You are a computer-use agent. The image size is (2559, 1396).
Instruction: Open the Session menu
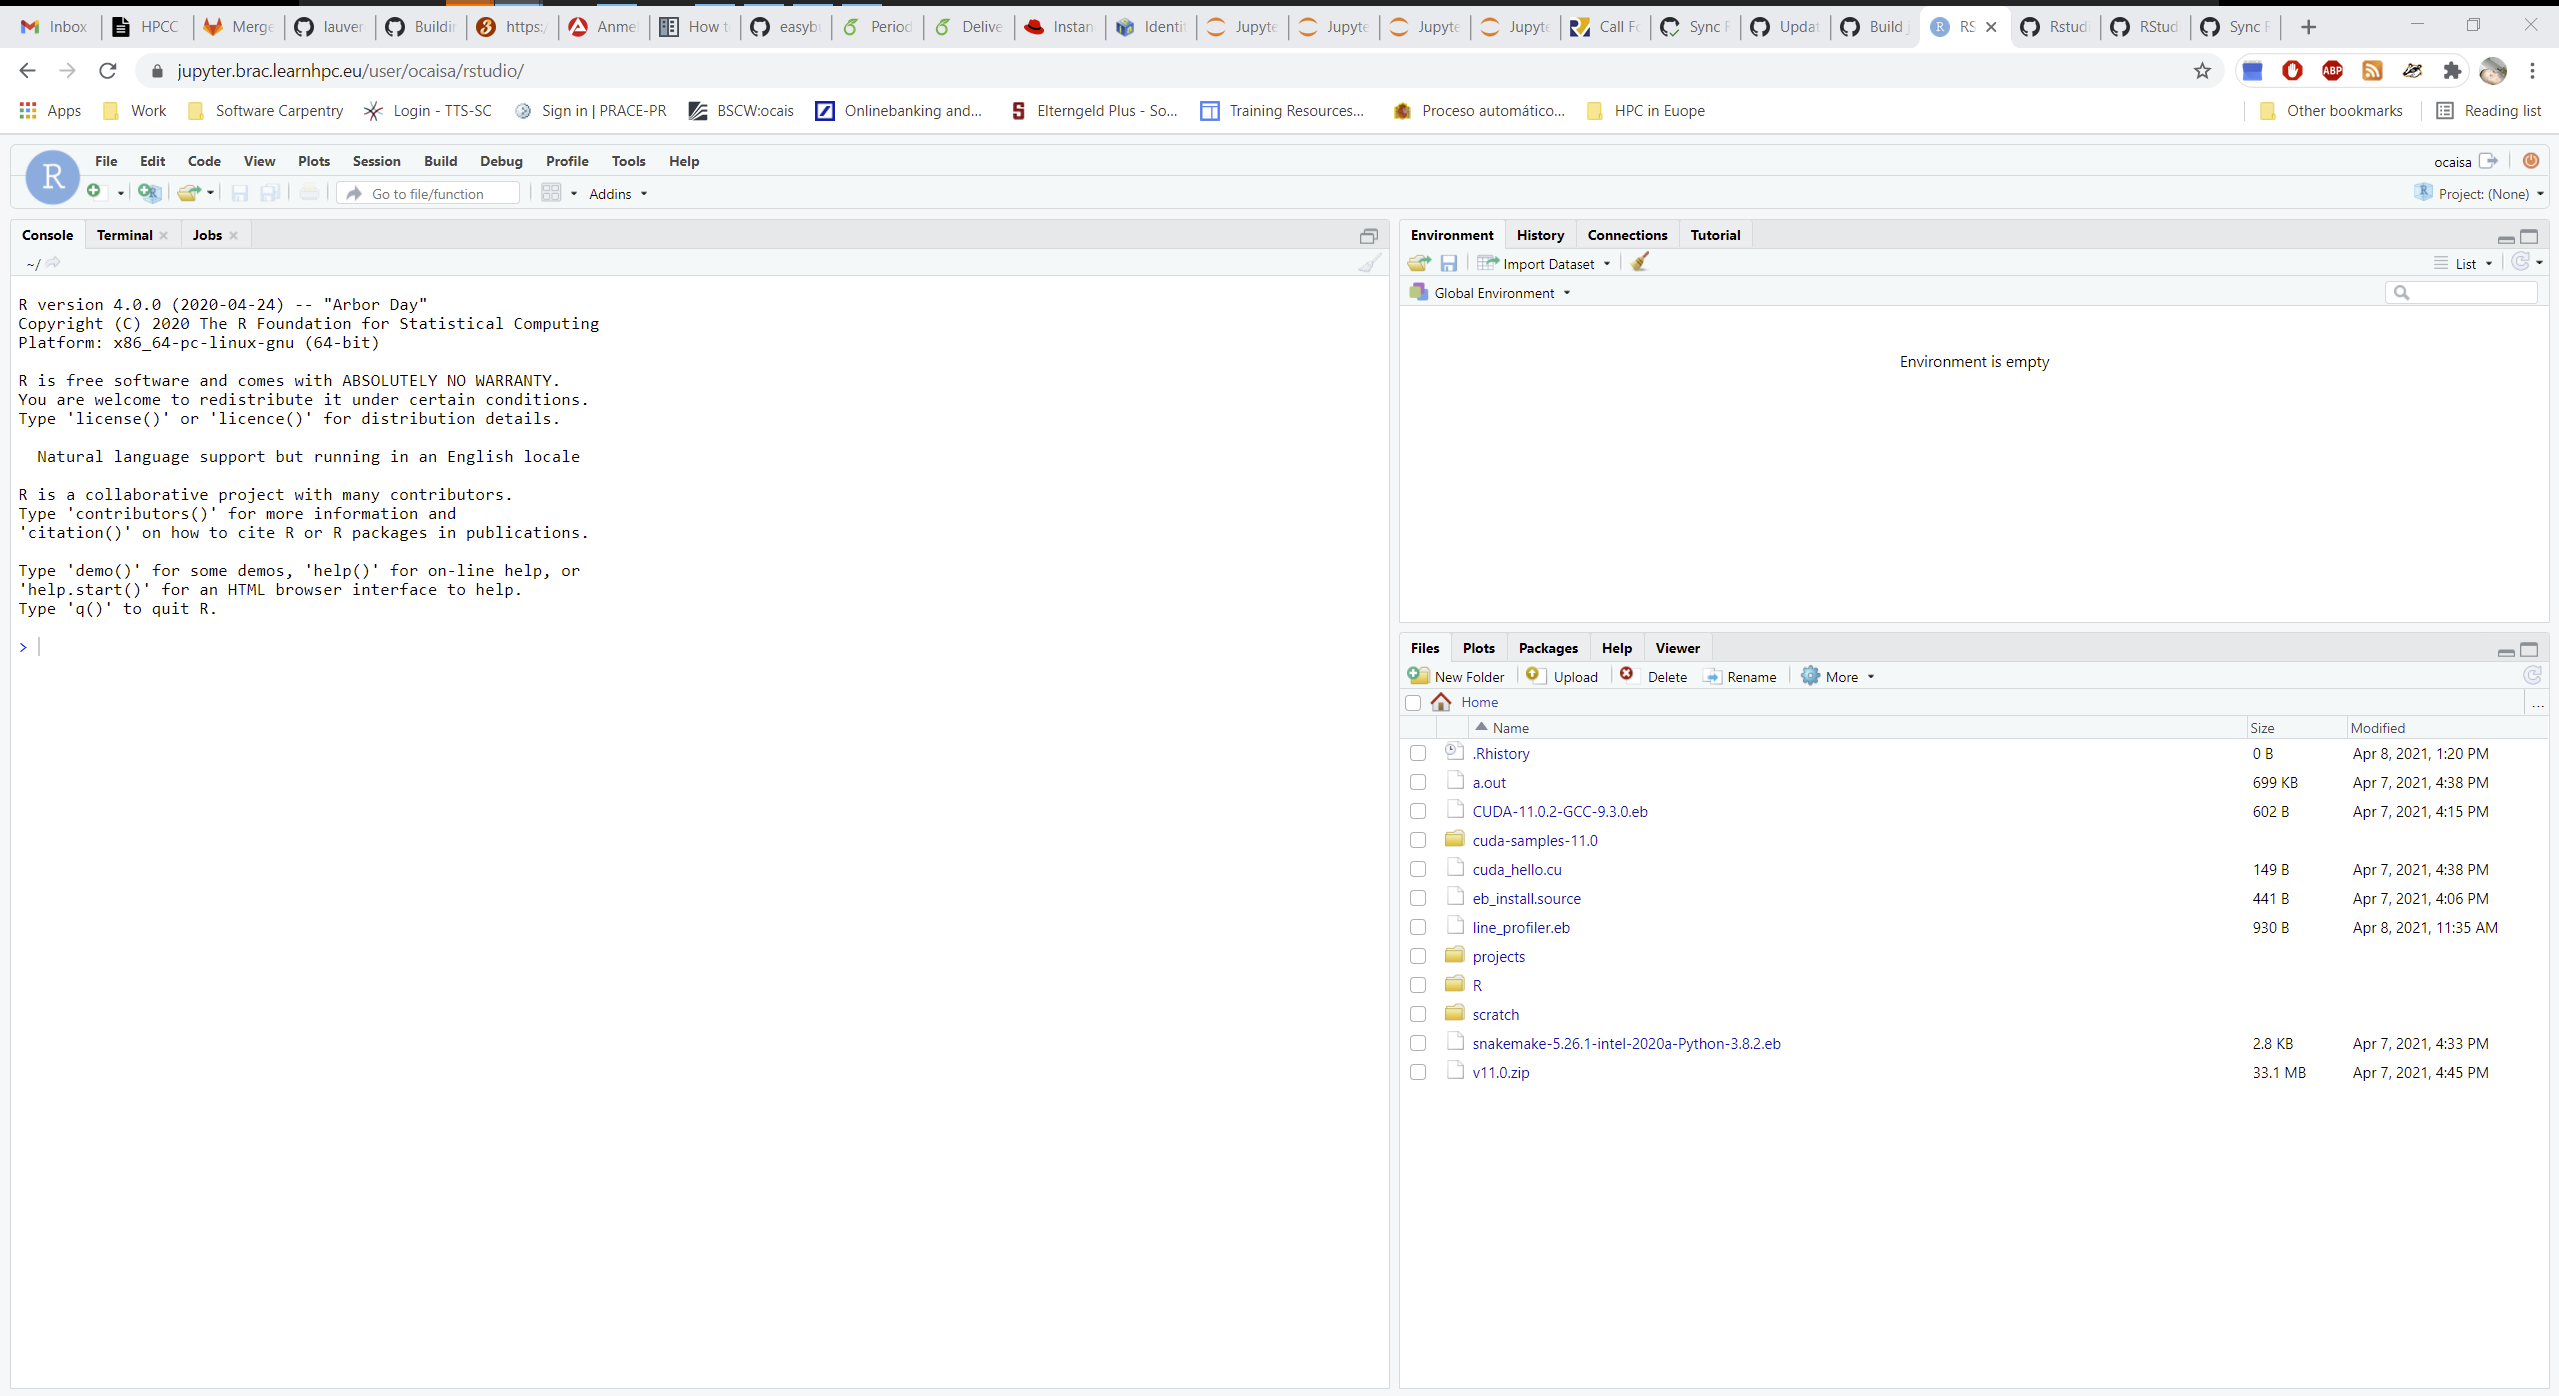click(376, 161)
